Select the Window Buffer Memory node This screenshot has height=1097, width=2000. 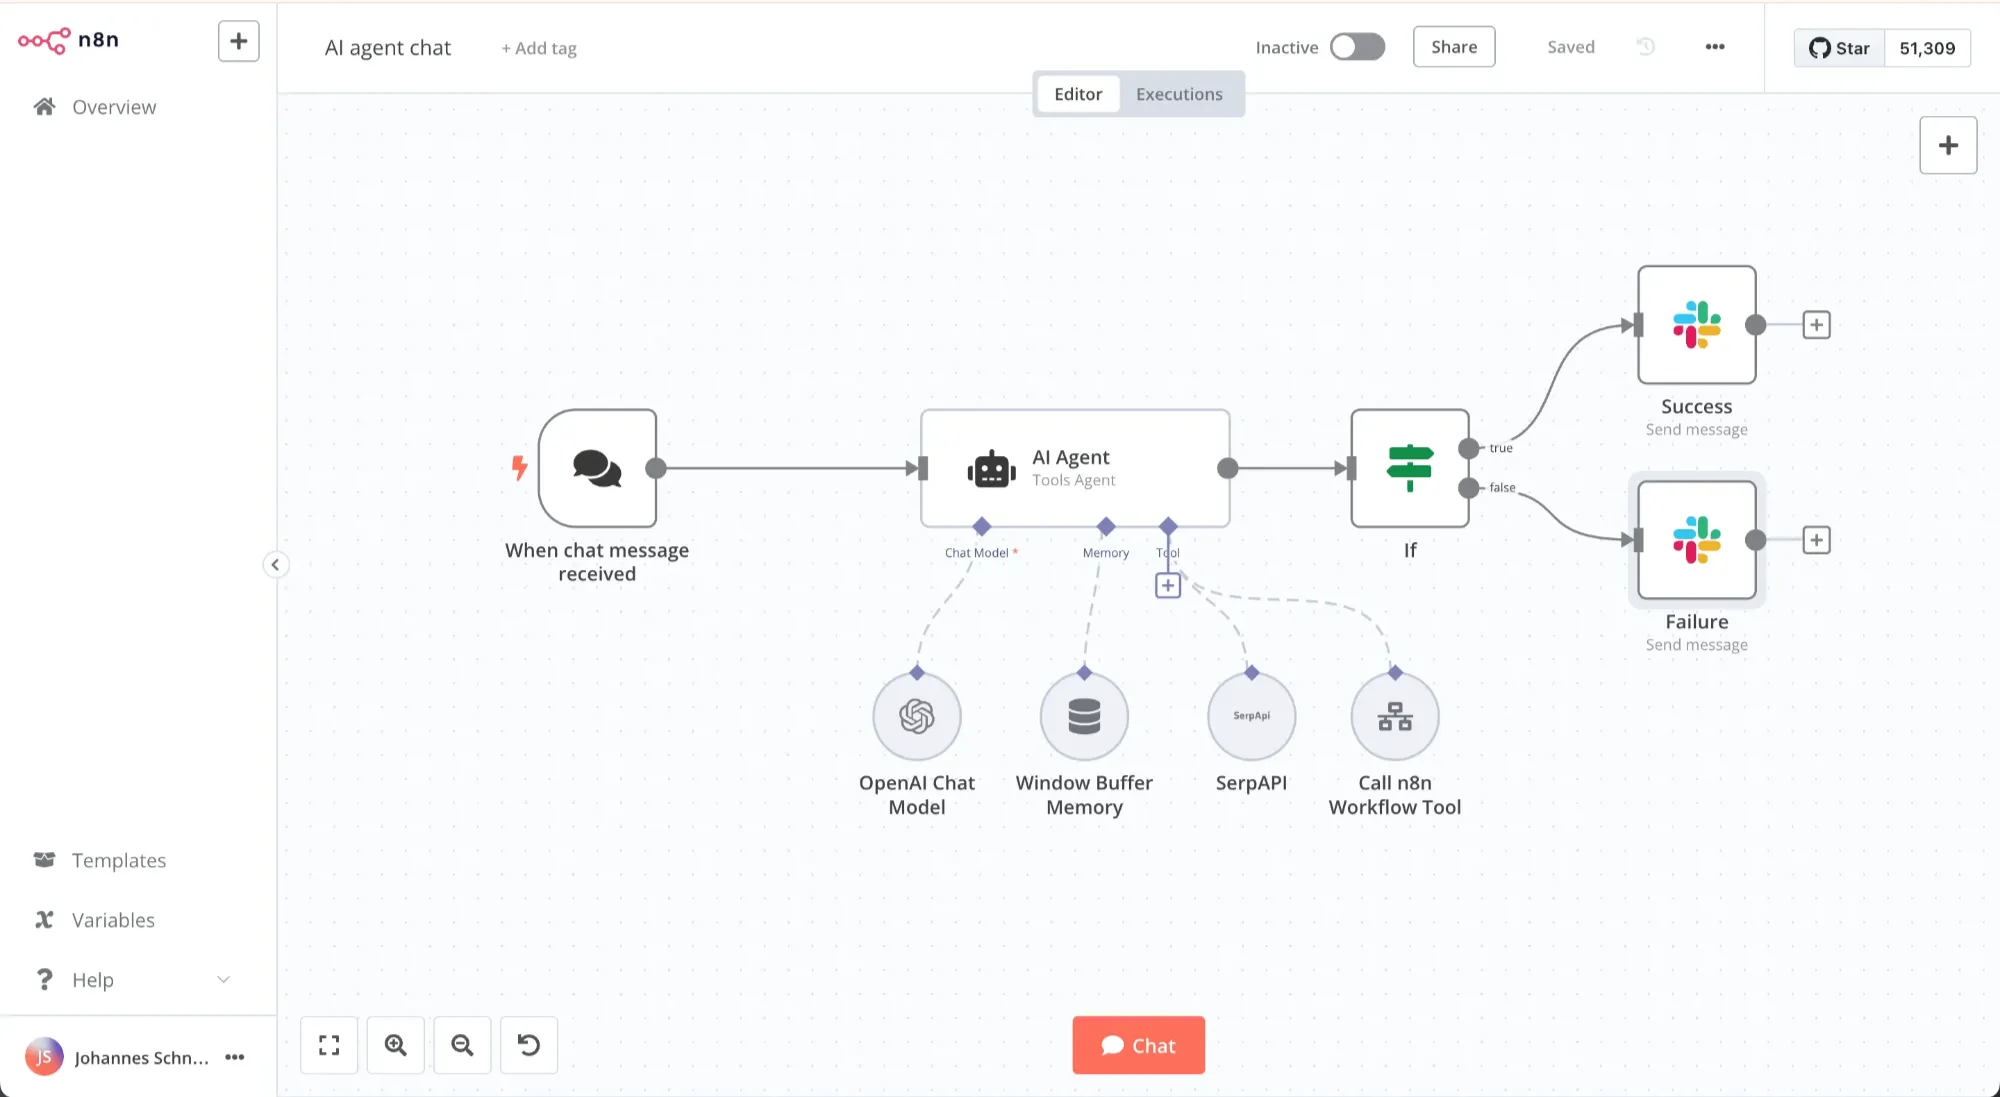click(x=1084, y=717)
